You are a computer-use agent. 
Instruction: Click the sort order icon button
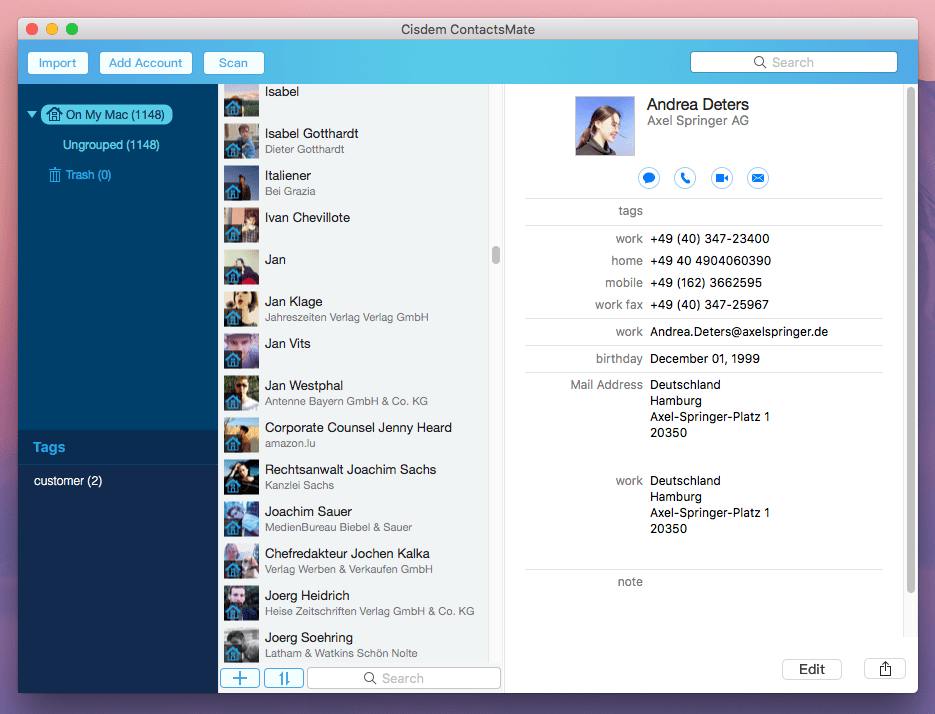(x=284, y=678)
